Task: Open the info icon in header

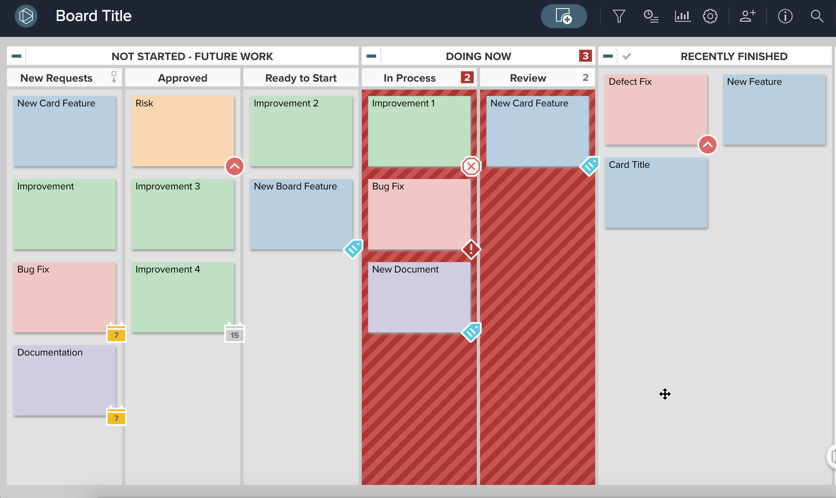Action: point(785,16)
